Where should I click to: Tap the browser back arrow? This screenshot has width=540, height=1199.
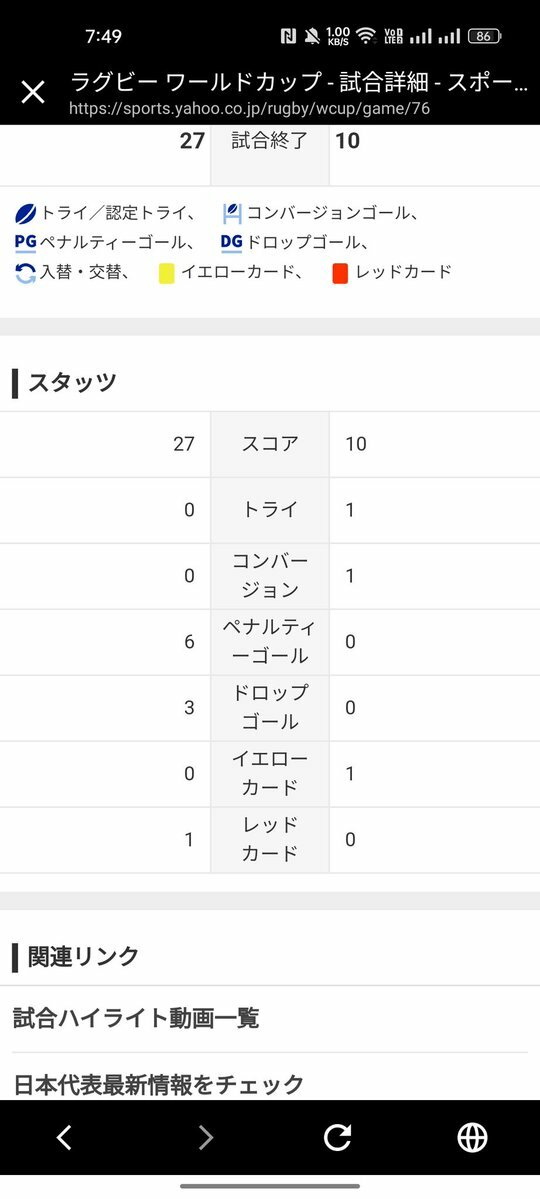65,1138
